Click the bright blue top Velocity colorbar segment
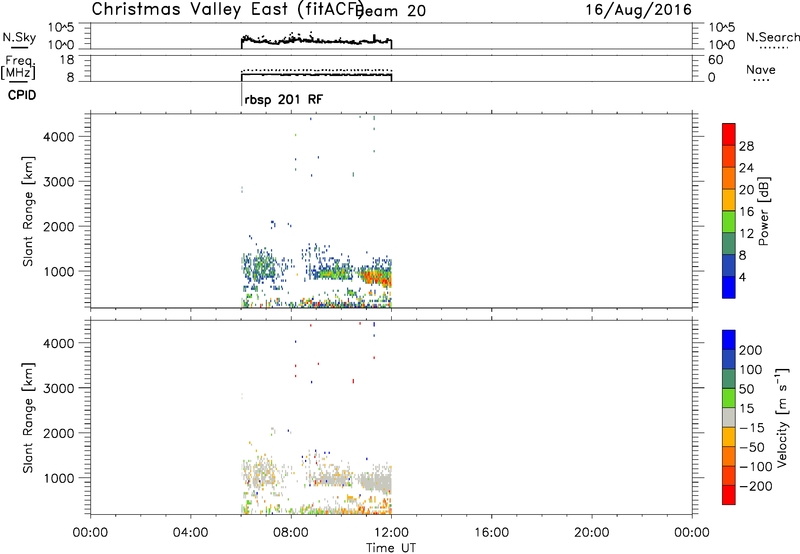800x554 pixels. (729, 340)
